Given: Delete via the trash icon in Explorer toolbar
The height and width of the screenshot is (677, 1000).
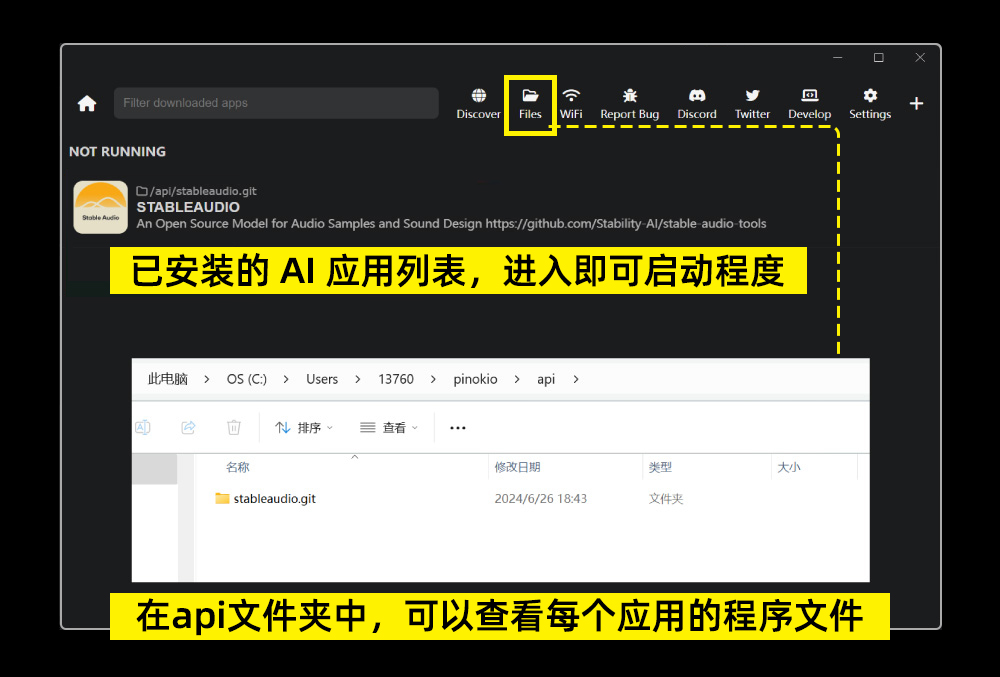Looking at the screenshot, I should 234,427.
